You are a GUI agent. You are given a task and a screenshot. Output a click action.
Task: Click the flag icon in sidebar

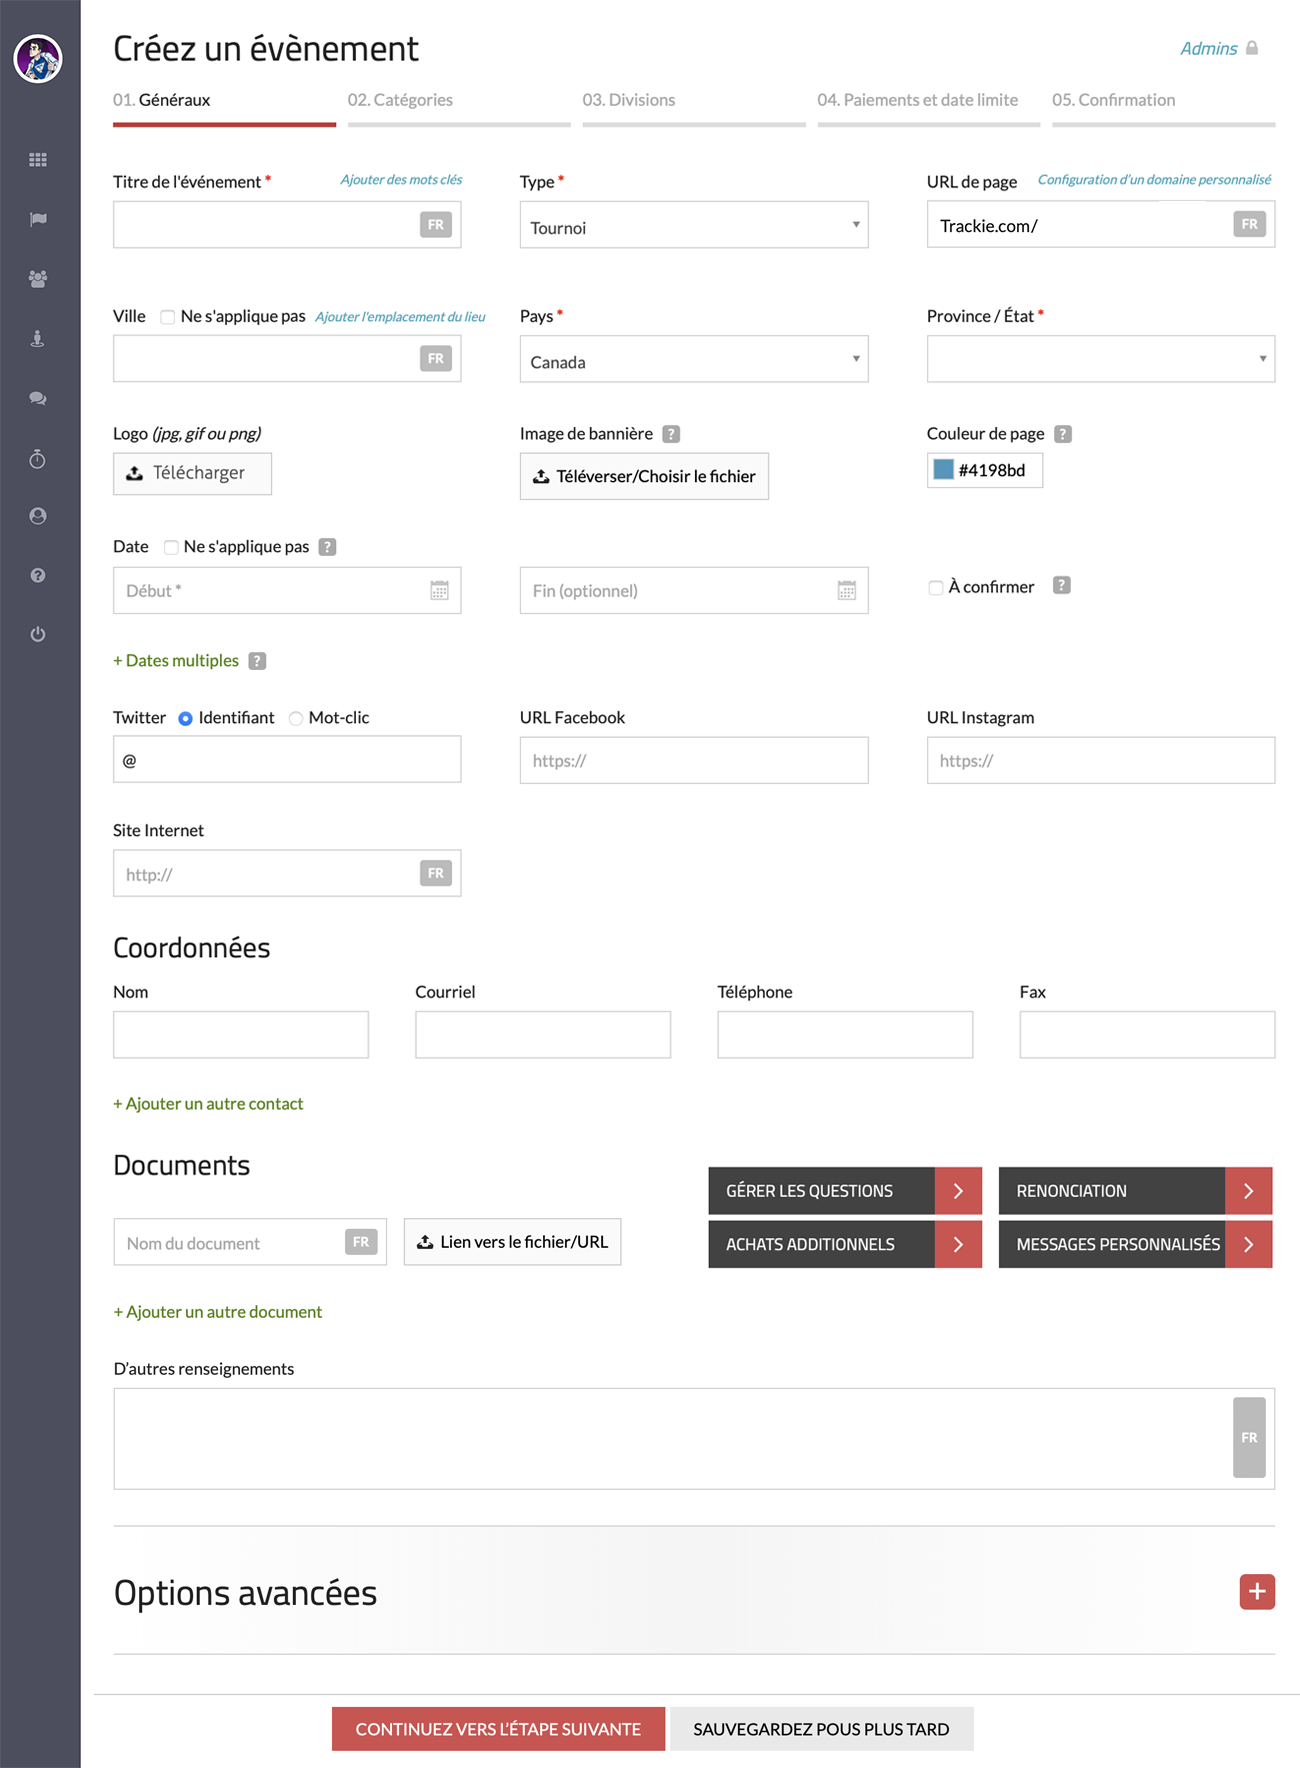[x=38, y=219]
